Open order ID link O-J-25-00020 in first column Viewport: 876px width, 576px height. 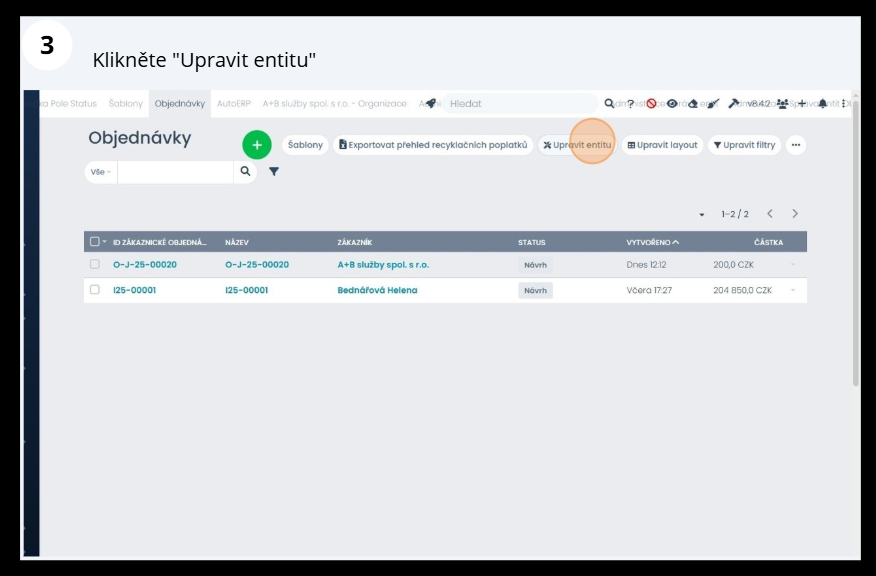[x=145, y=264]
